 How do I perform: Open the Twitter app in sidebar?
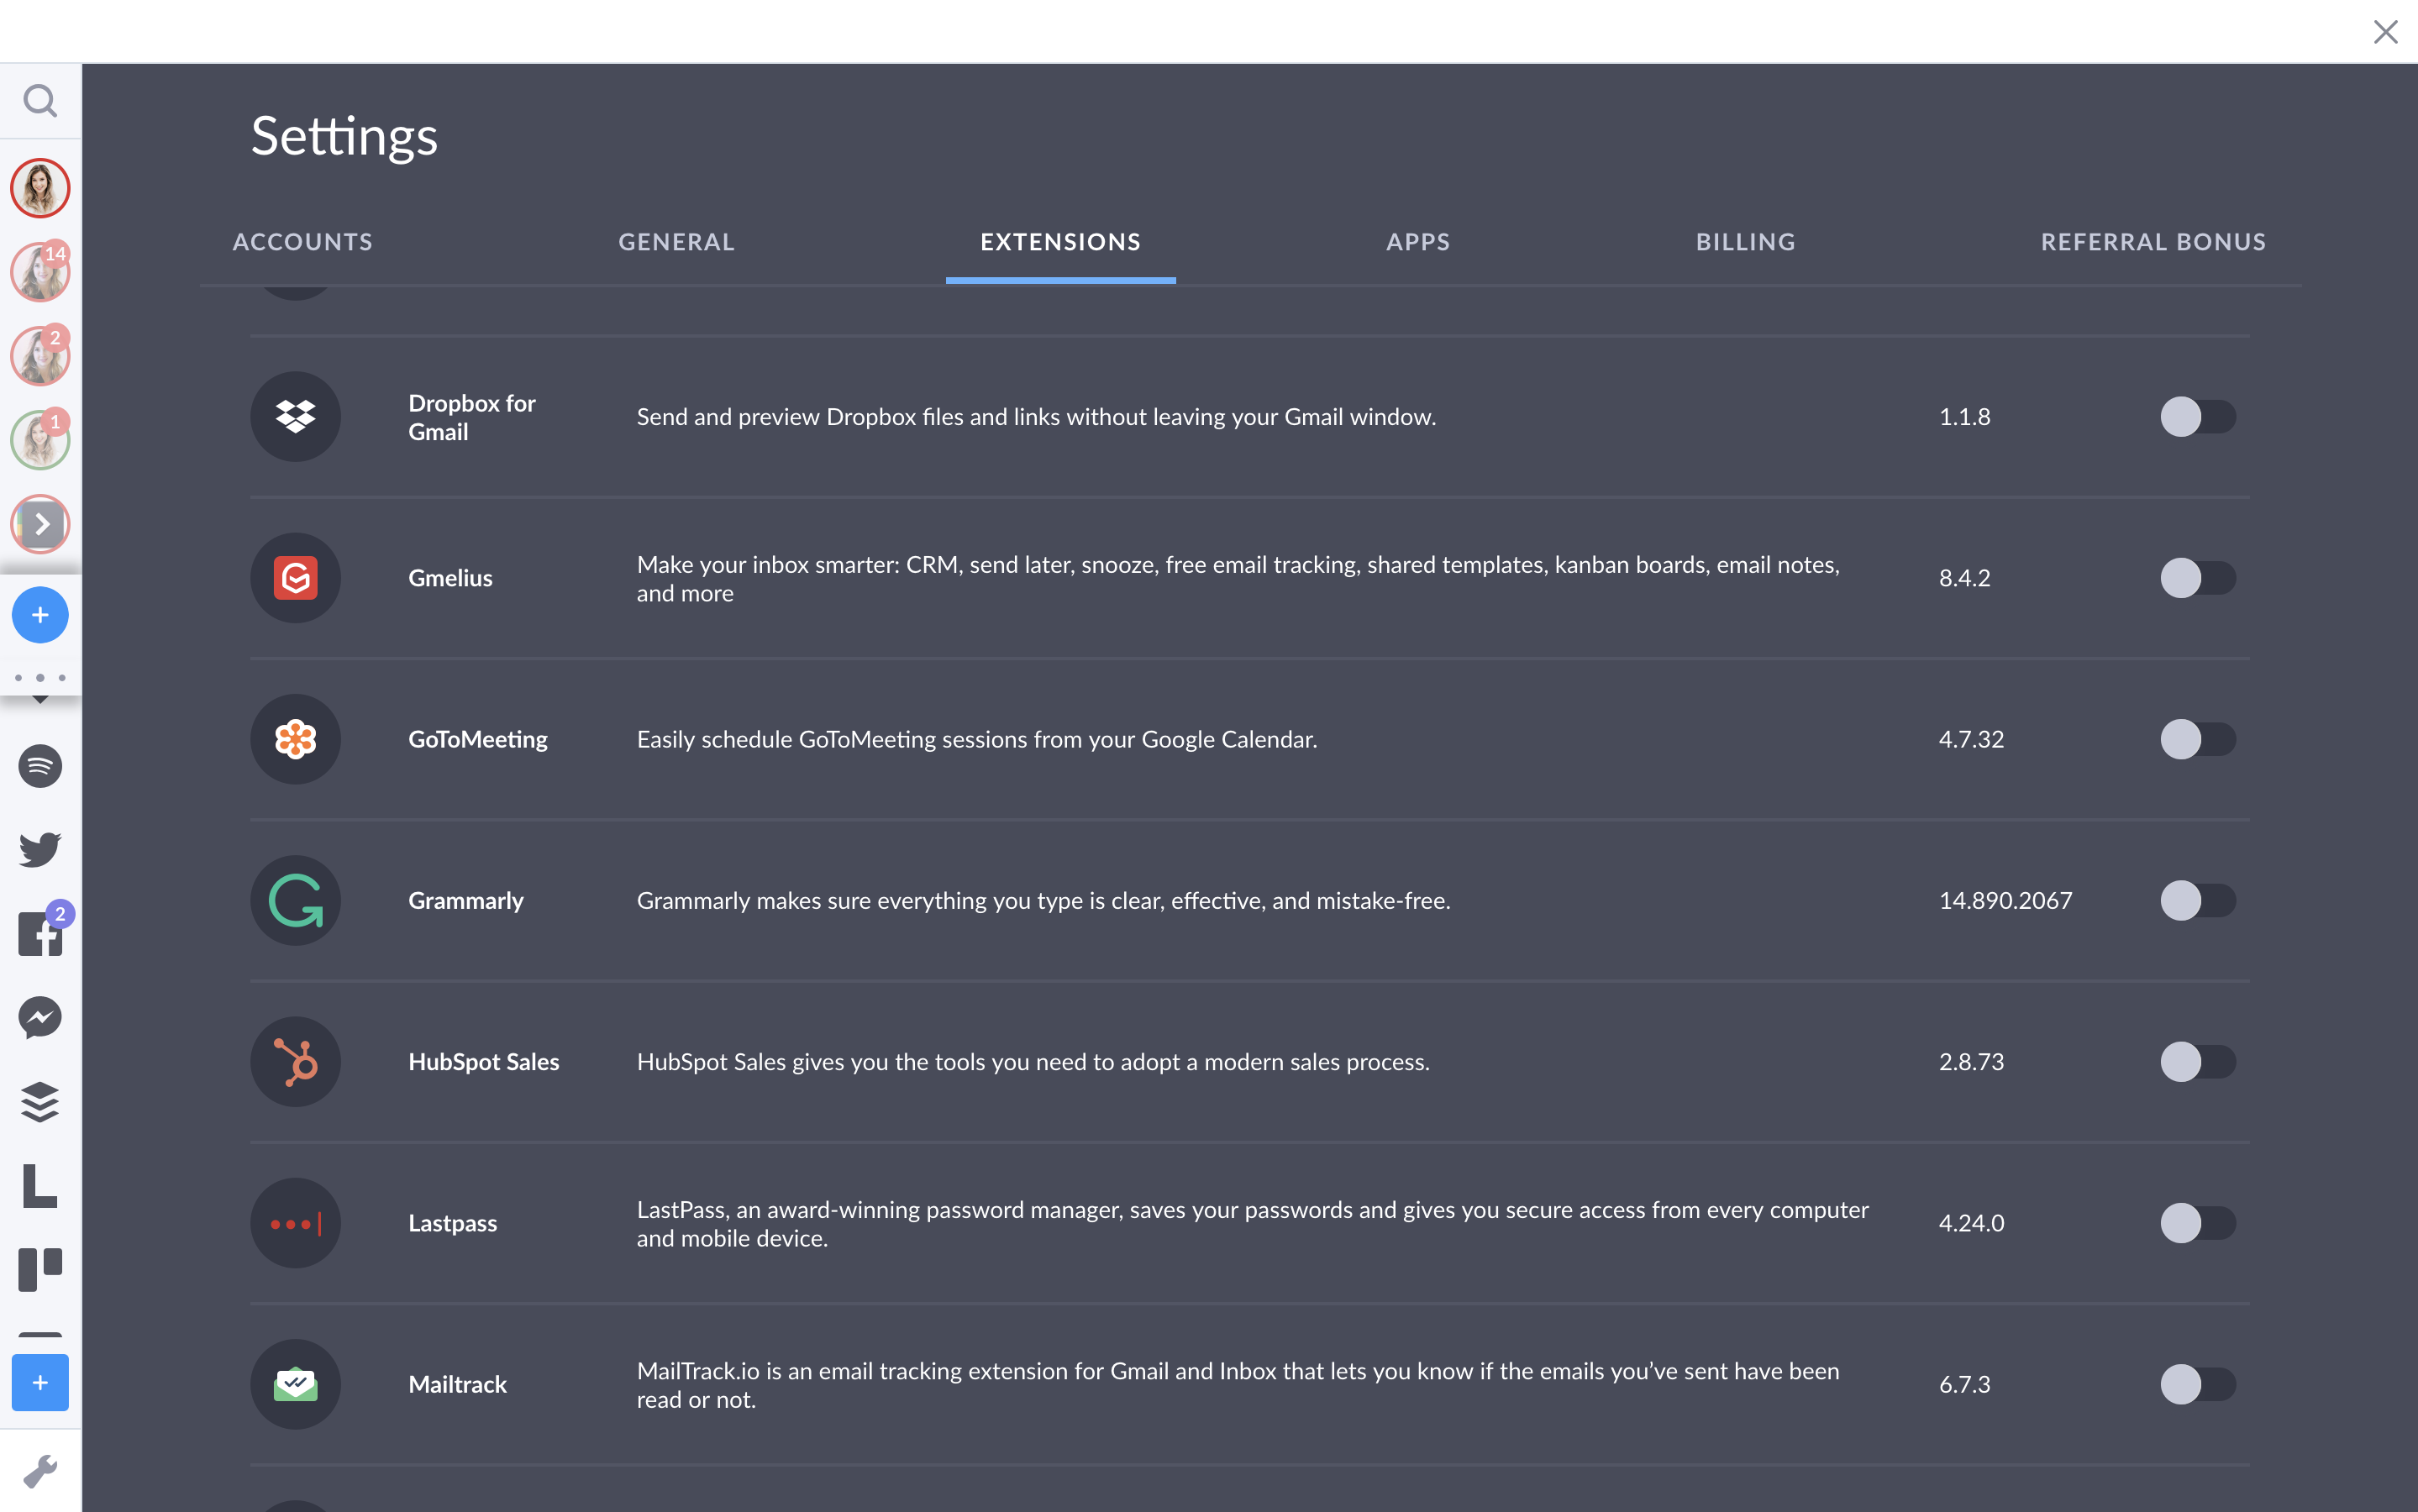(40, 850)
